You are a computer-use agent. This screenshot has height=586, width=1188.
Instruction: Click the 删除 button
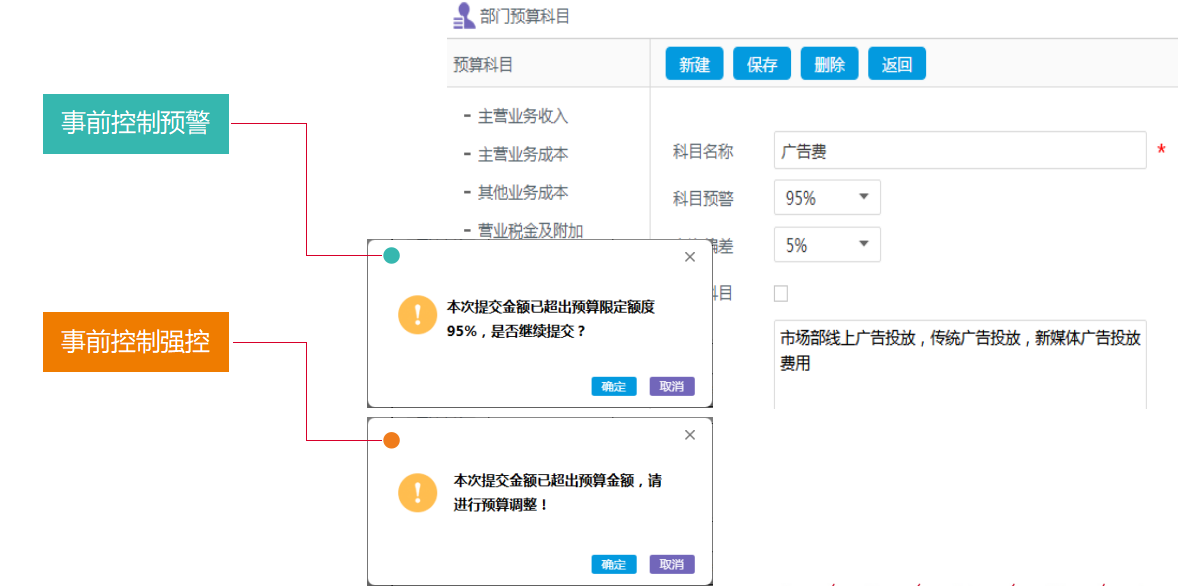(x=829, y=64)
